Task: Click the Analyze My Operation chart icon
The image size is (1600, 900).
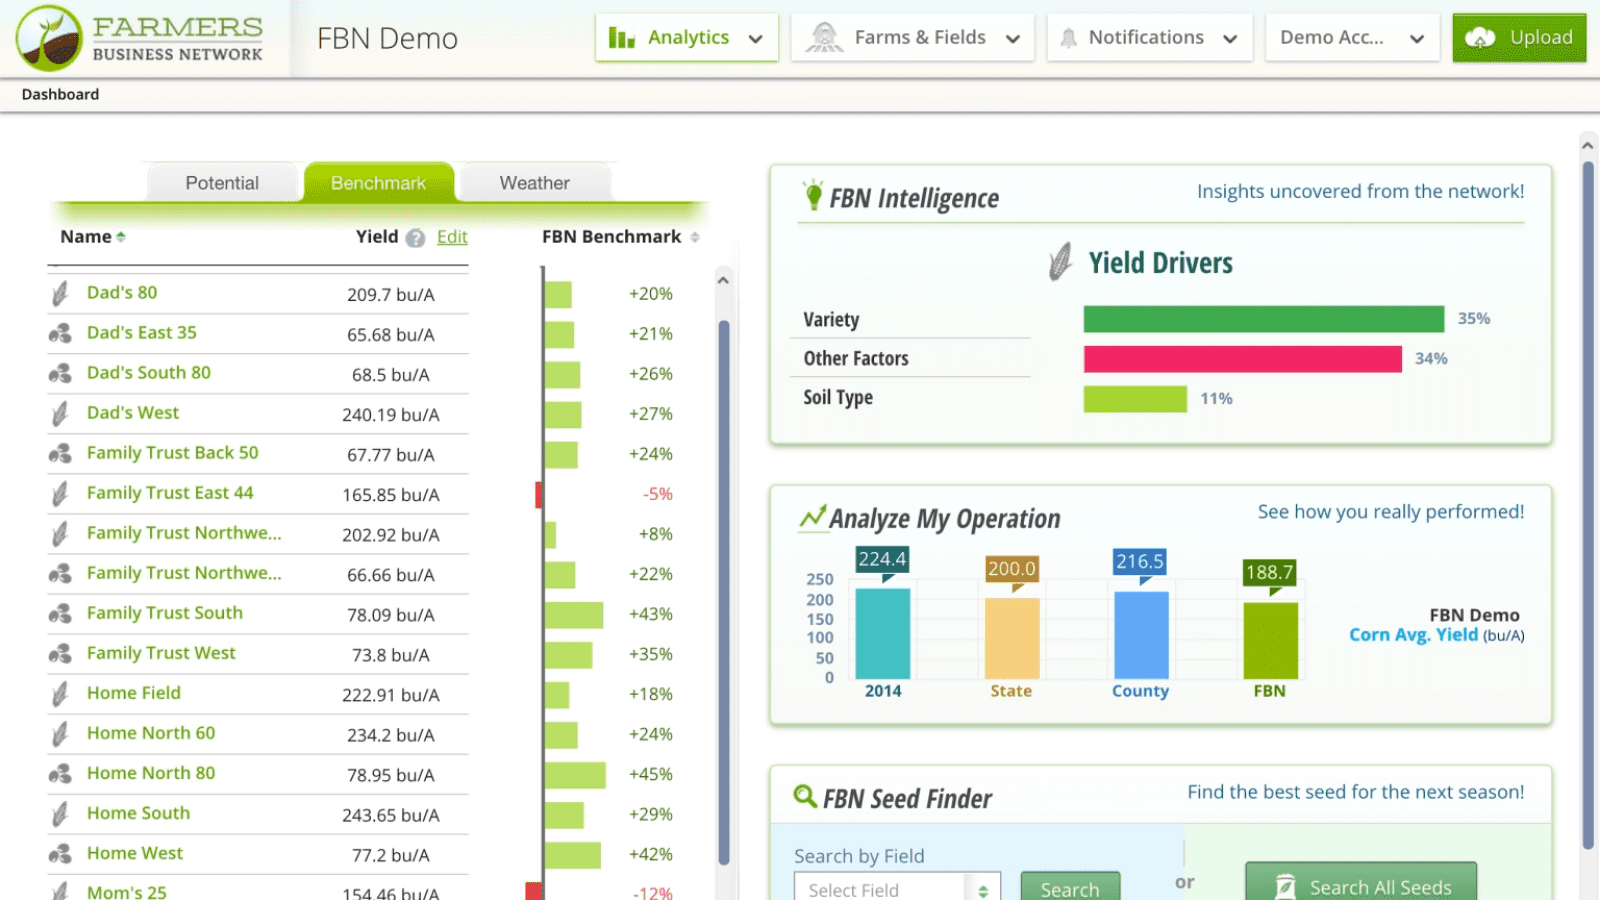Action: [x=812, y=517]
